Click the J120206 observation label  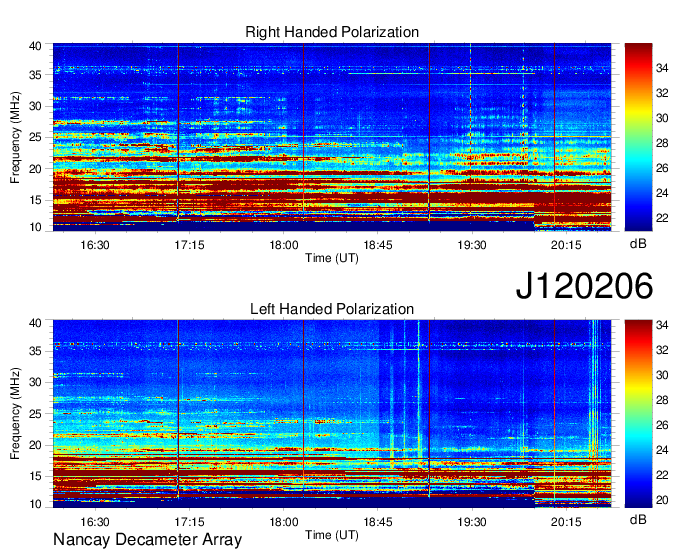coord(584,286)
